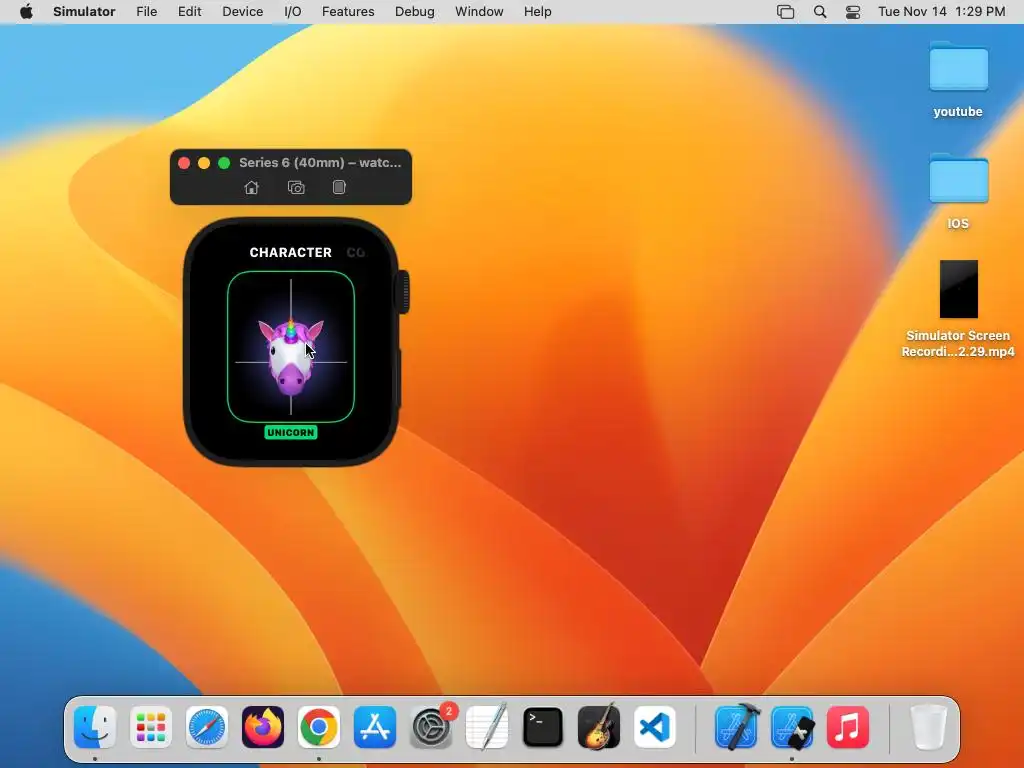Switch to the partially visible CO tab

(x=356, y=252)
